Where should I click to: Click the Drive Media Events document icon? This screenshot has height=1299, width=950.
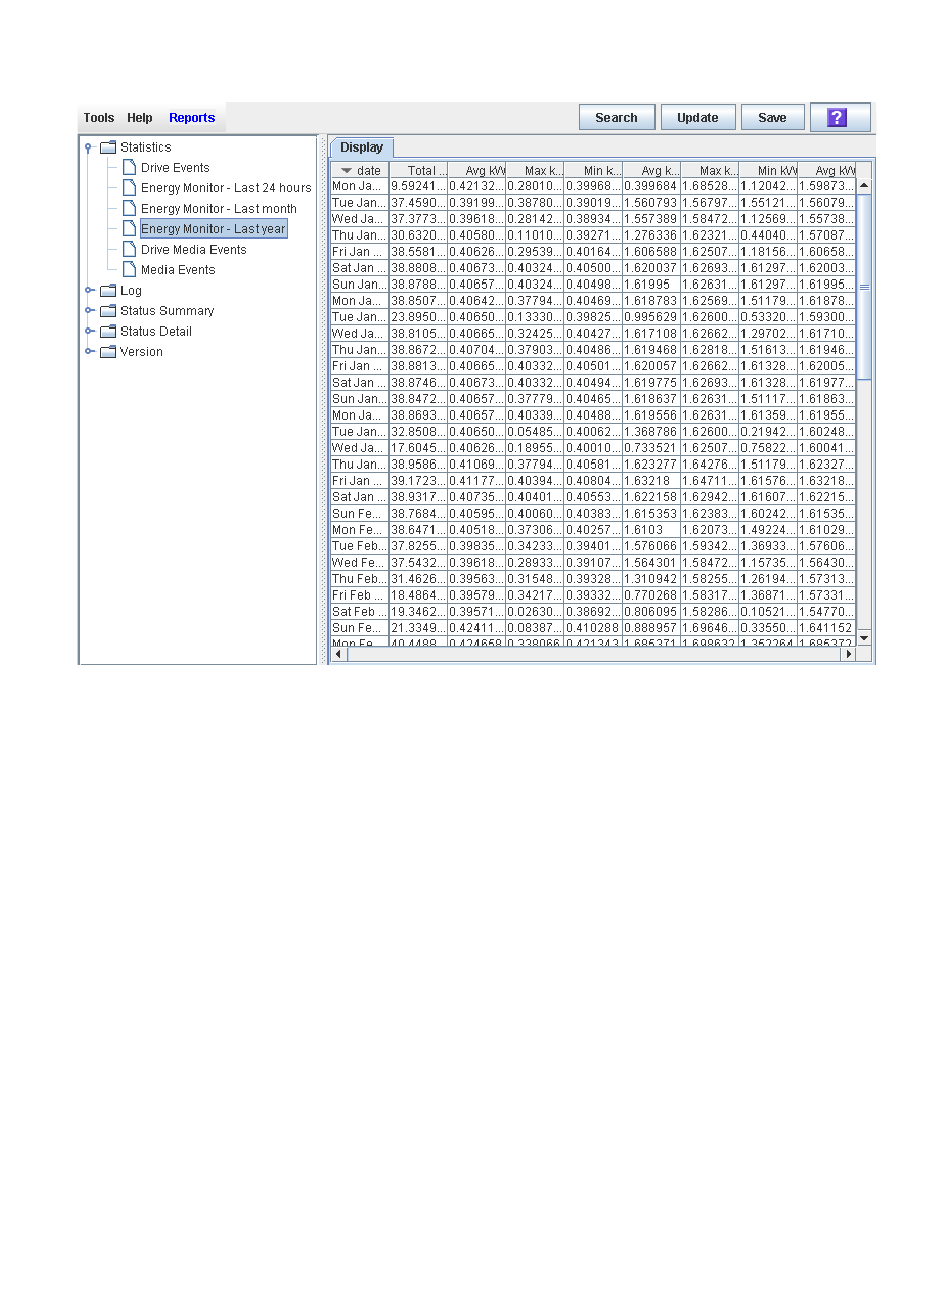pos(129,250)
